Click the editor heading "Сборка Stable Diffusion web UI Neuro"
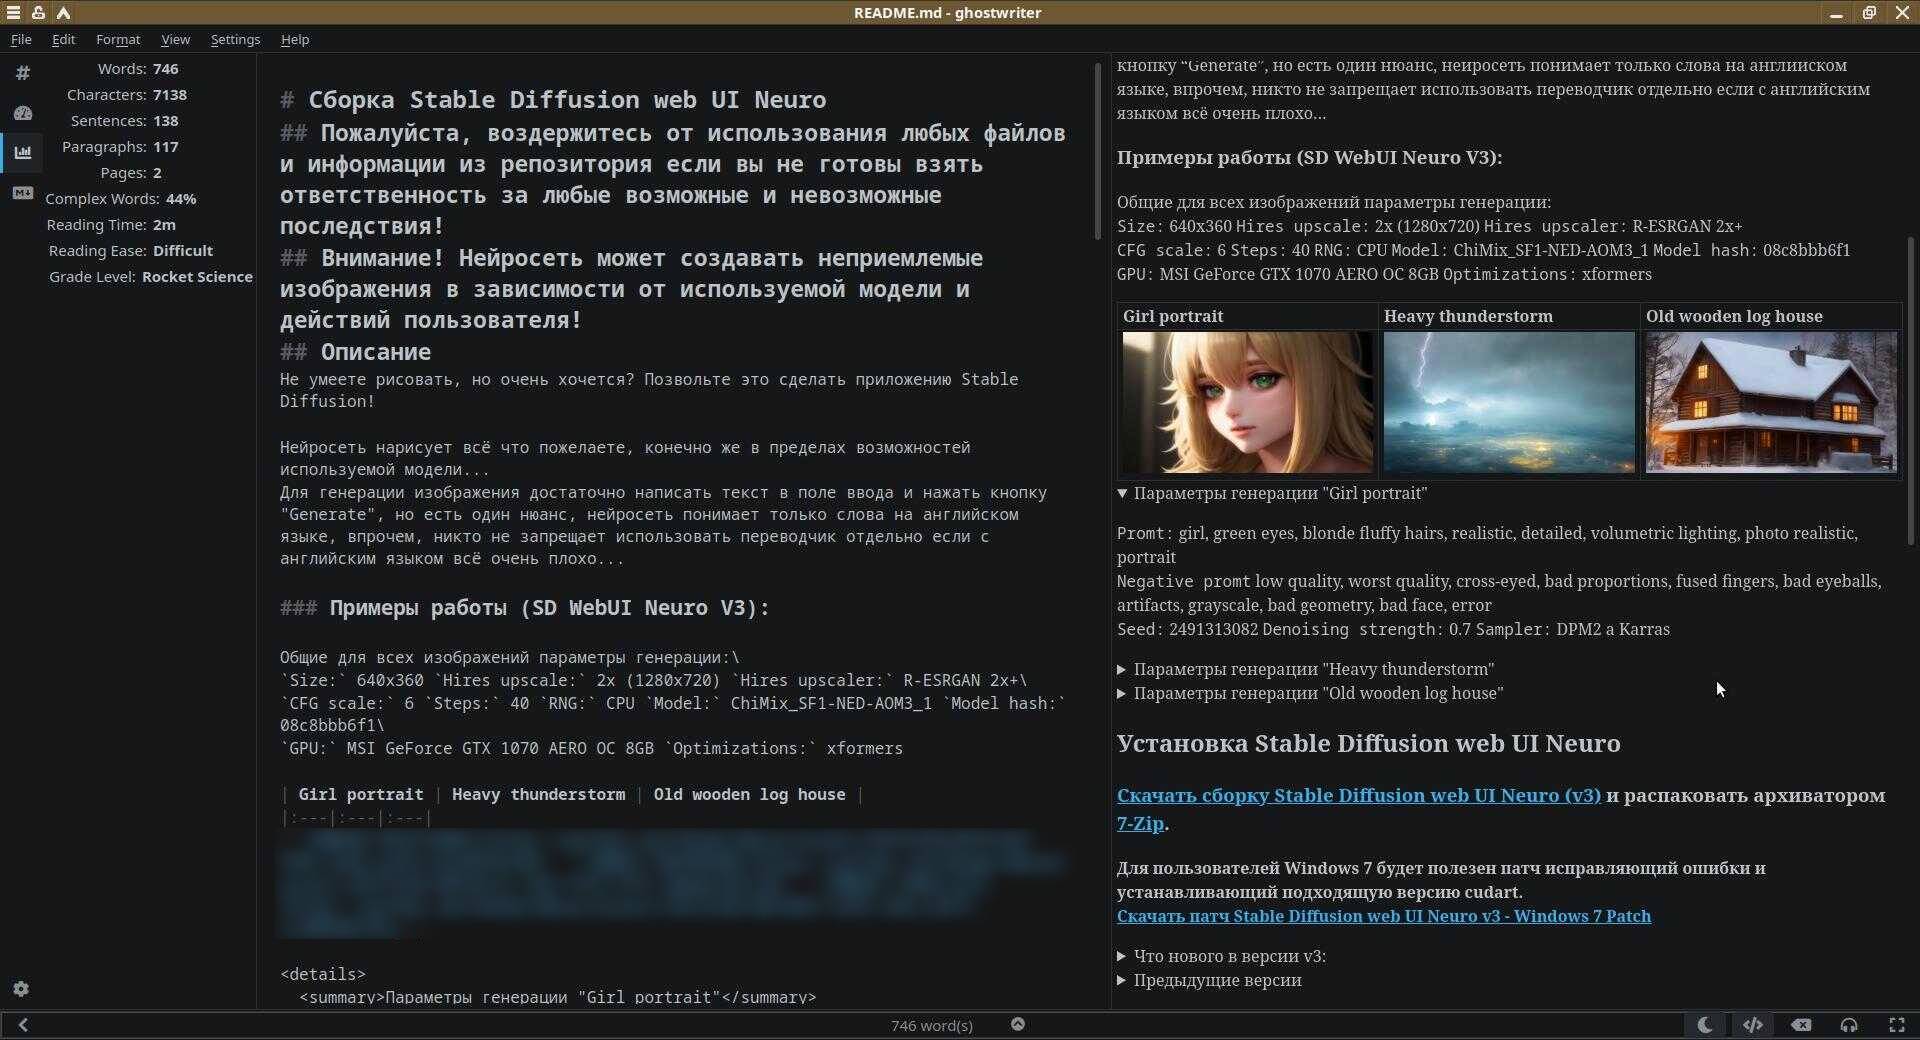This screenshot has width=1920, height=1040. pos(567,100)
